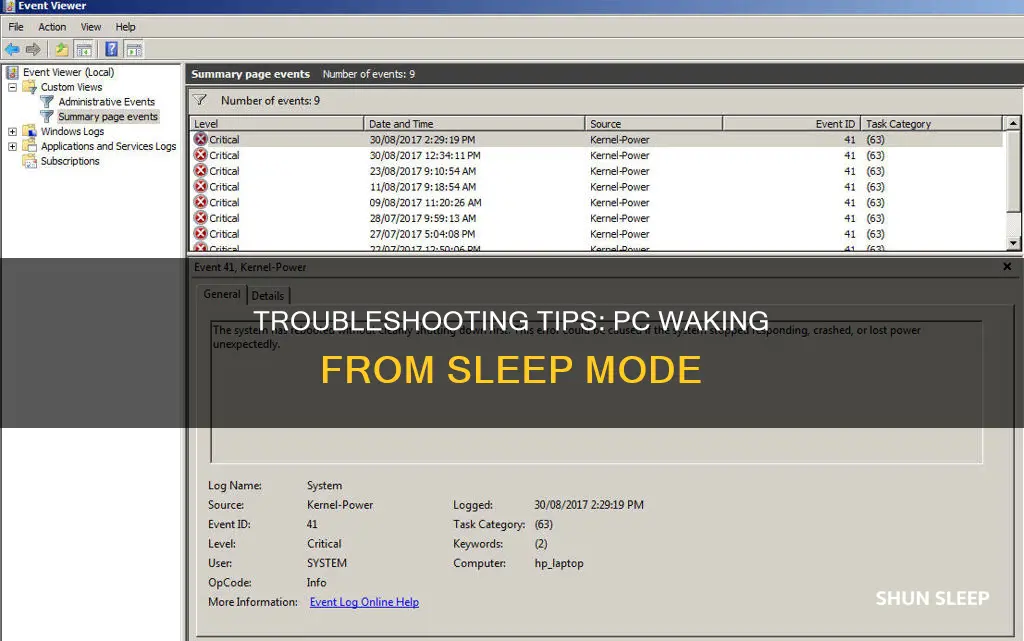Click the Custom Views folder icon
Screen dimensions: 1024x641
[x=29, y=87]
